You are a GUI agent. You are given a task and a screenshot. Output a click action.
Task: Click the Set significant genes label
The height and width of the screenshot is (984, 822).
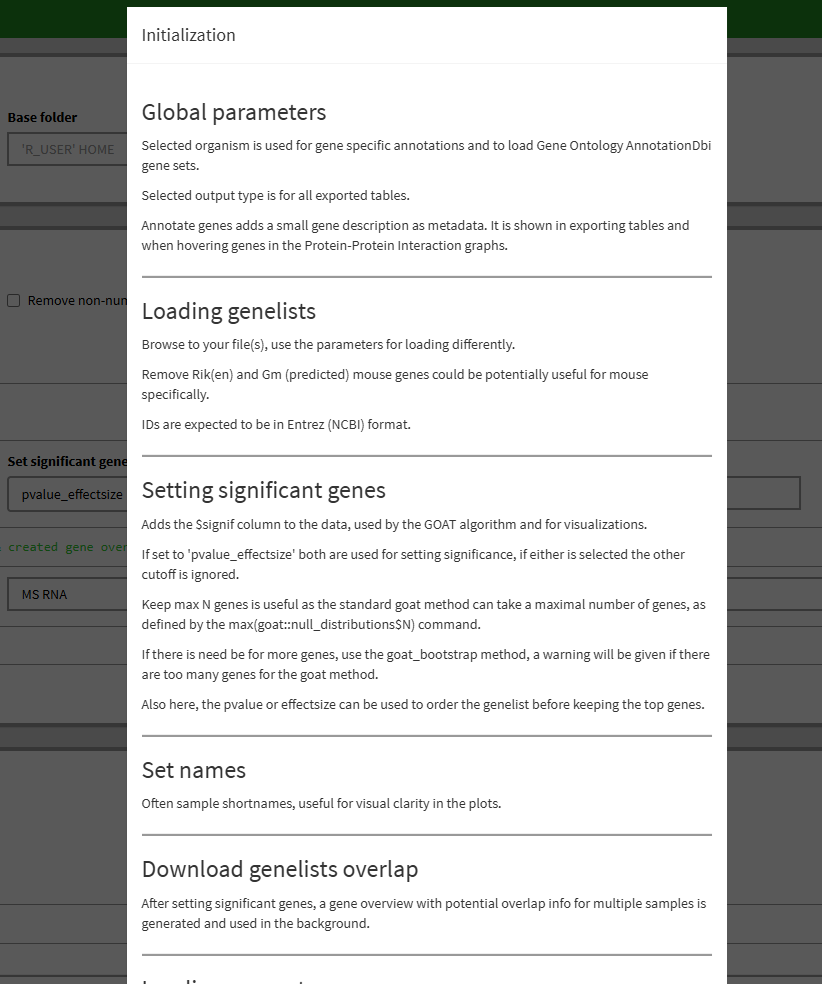tap(66, 461)
